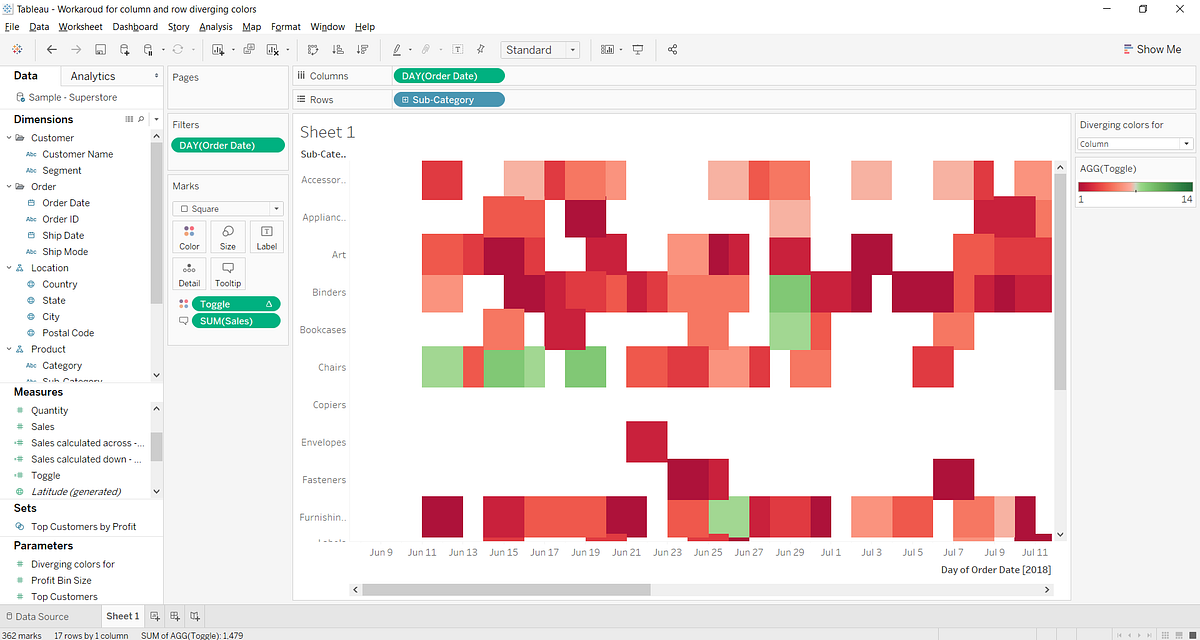Screen dimensions: 1200x640
Task: Open the Size property on the Marks card
Action: click(227, 237)
